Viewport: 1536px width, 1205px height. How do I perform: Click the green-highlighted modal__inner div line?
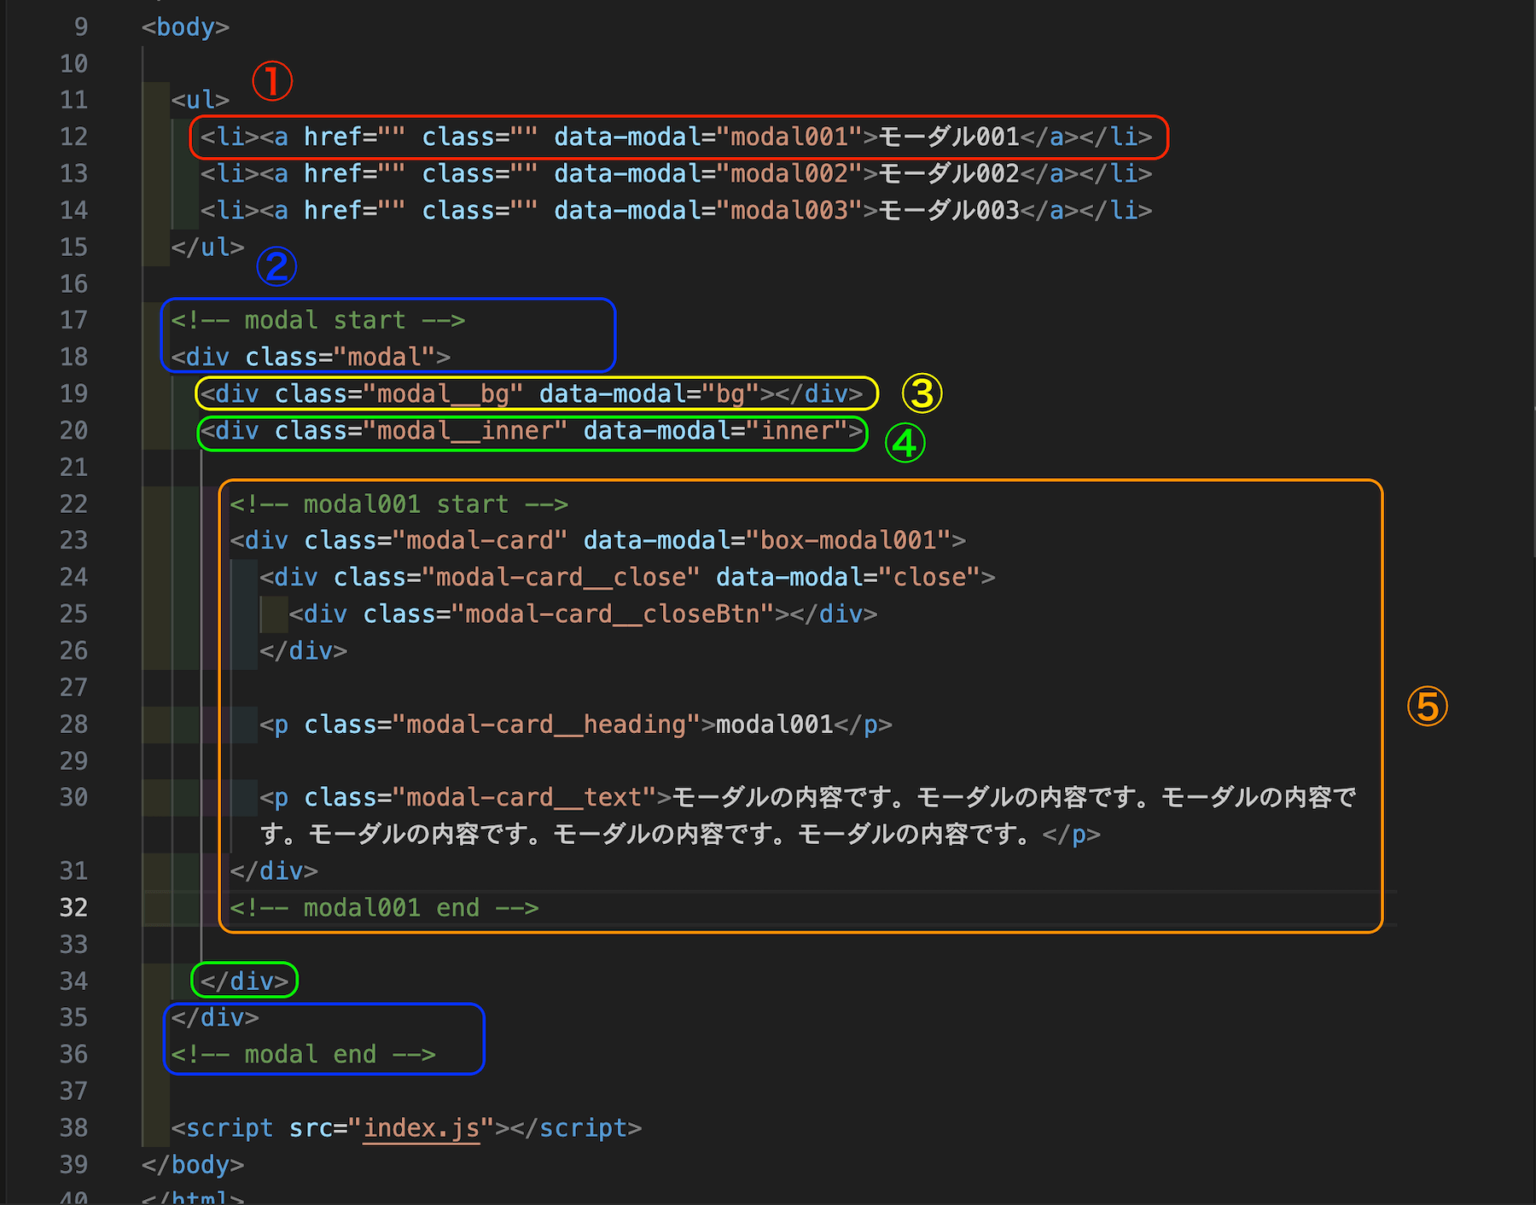[530, 431]
